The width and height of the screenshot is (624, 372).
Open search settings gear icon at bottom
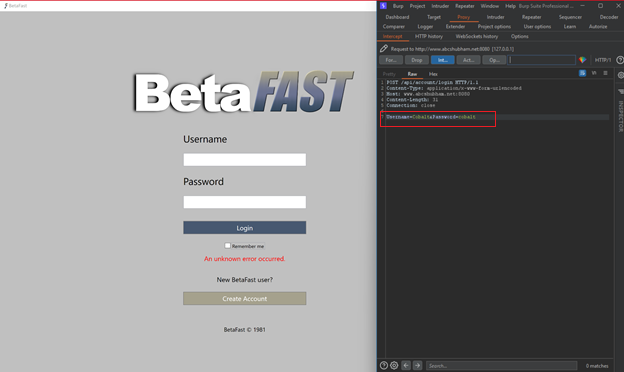pos(394,365)
